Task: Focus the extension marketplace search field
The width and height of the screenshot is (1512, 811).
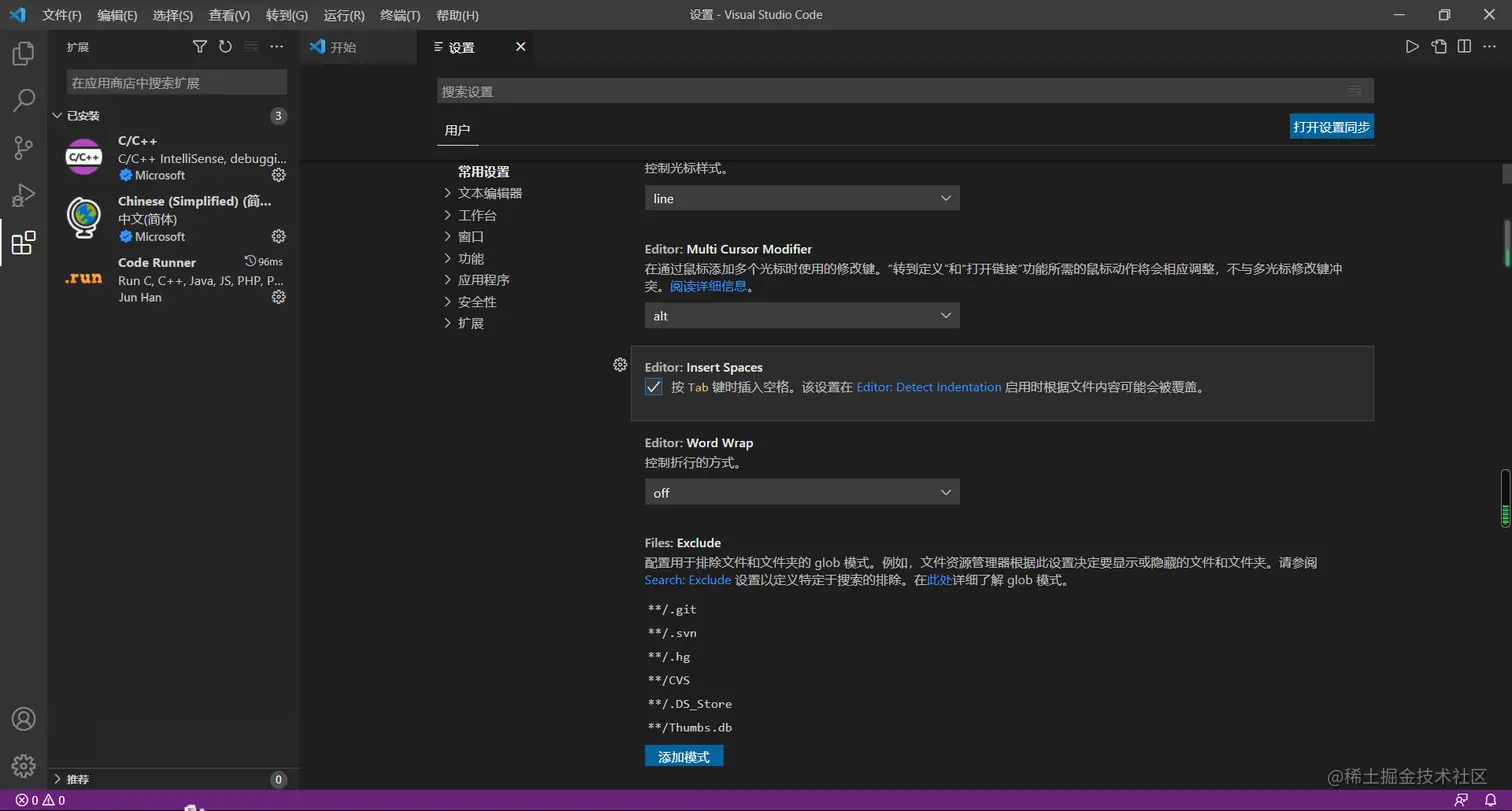Action: click(x=177, y=83)
